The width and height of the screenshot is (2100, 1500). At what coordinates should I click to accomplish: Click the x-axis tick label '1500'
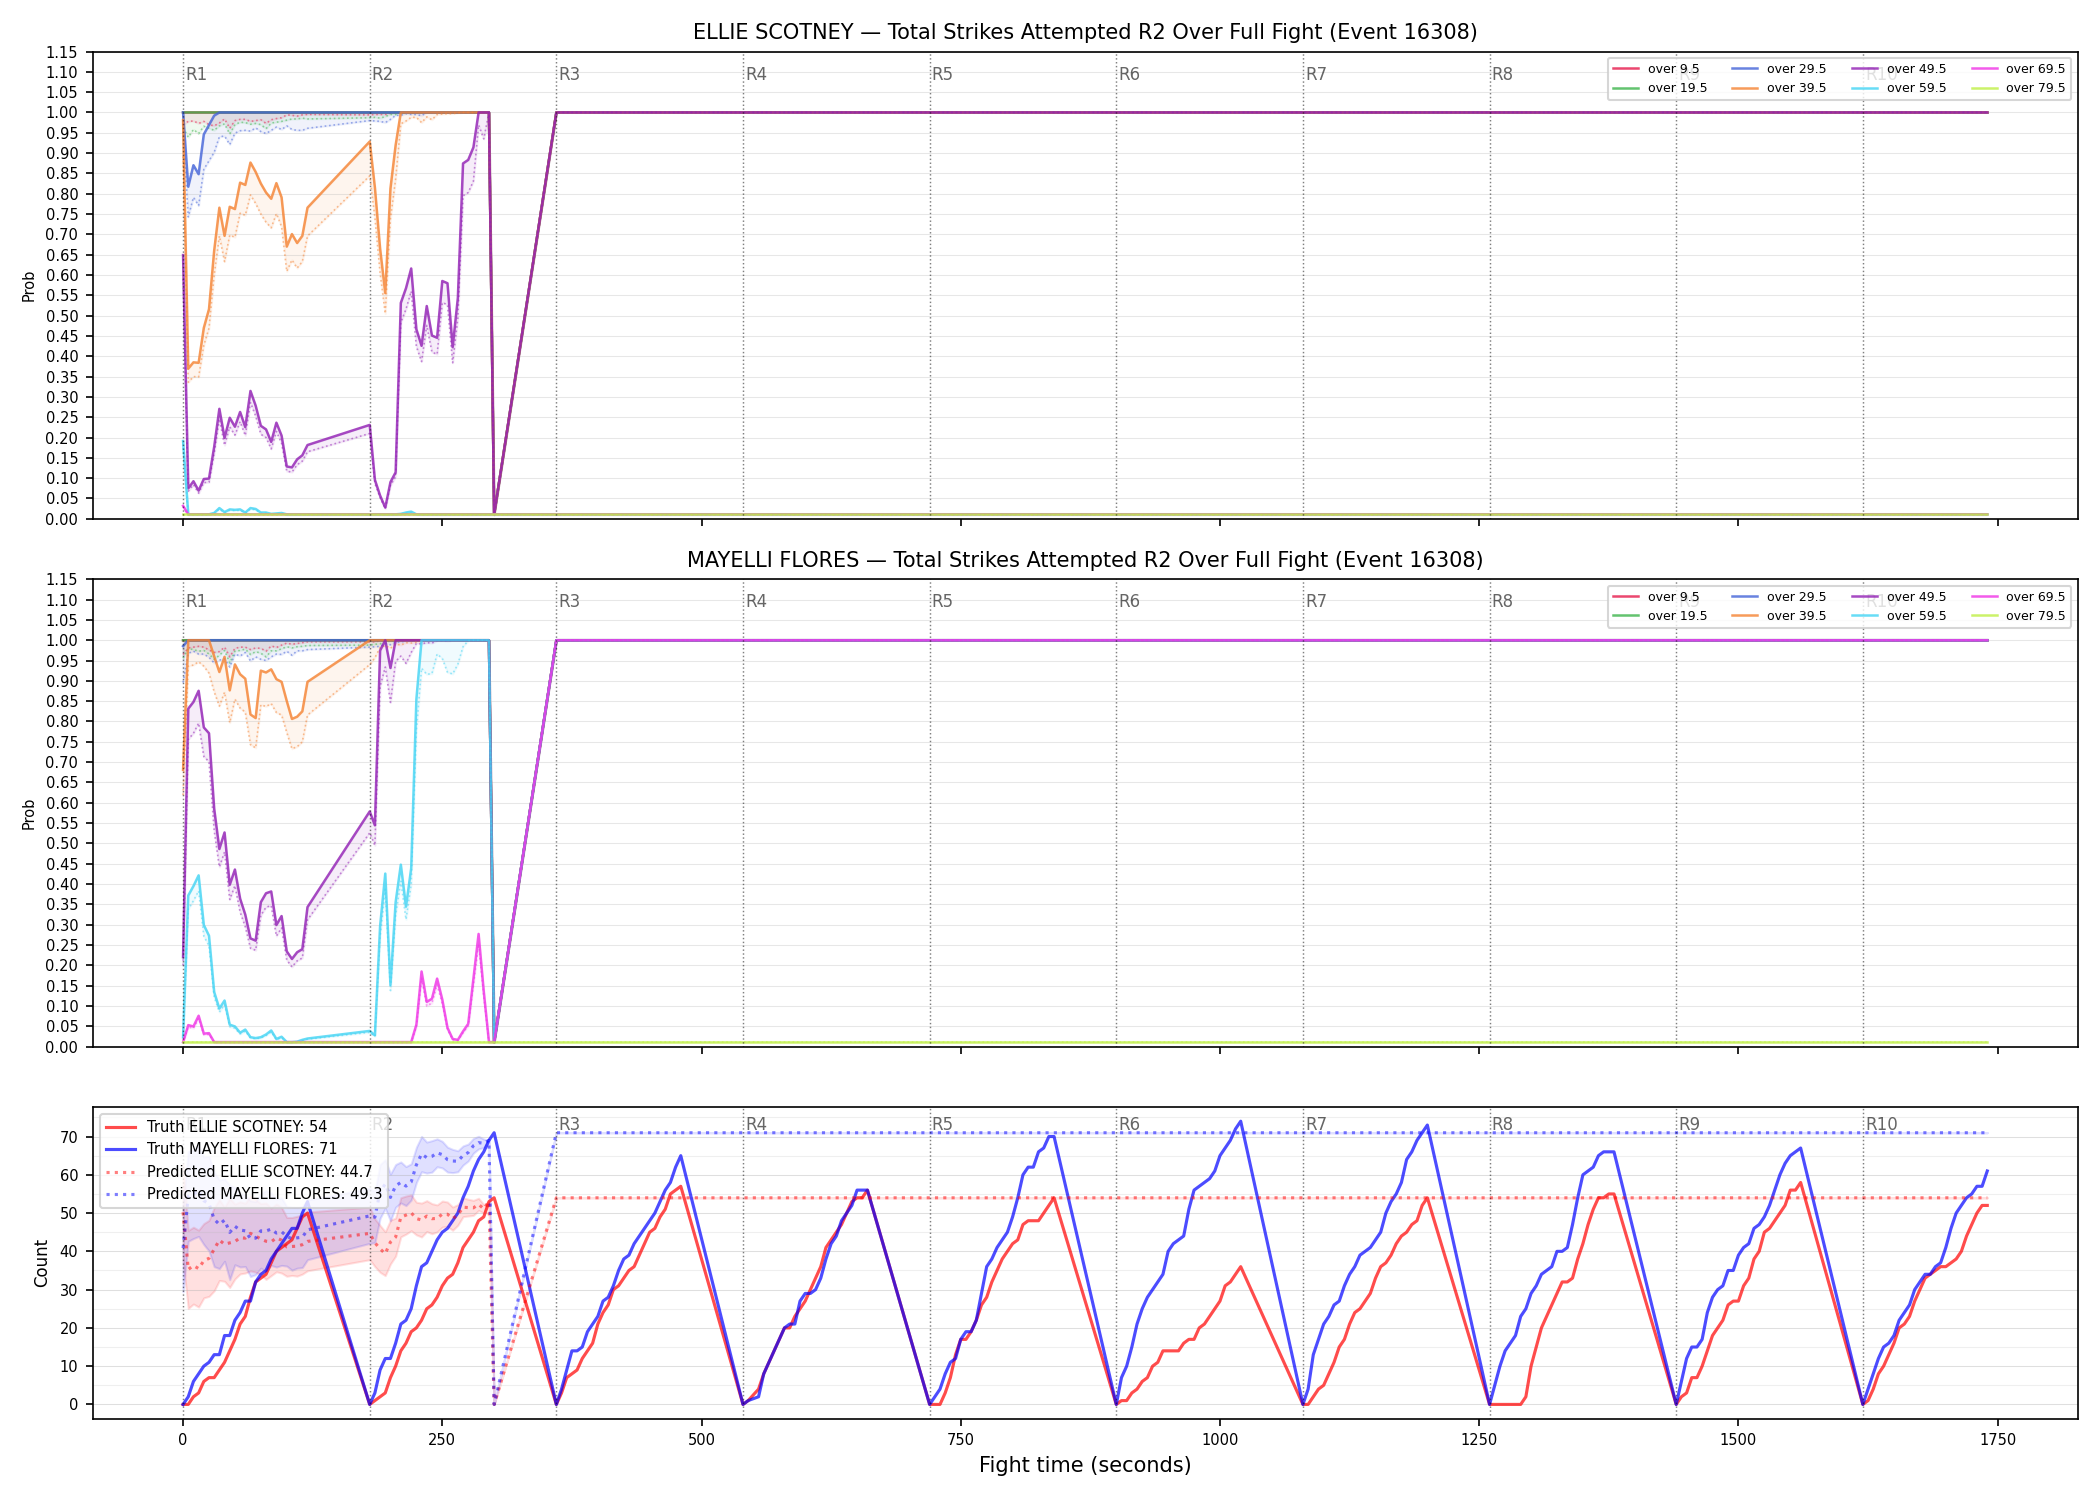(1738, 1440)
